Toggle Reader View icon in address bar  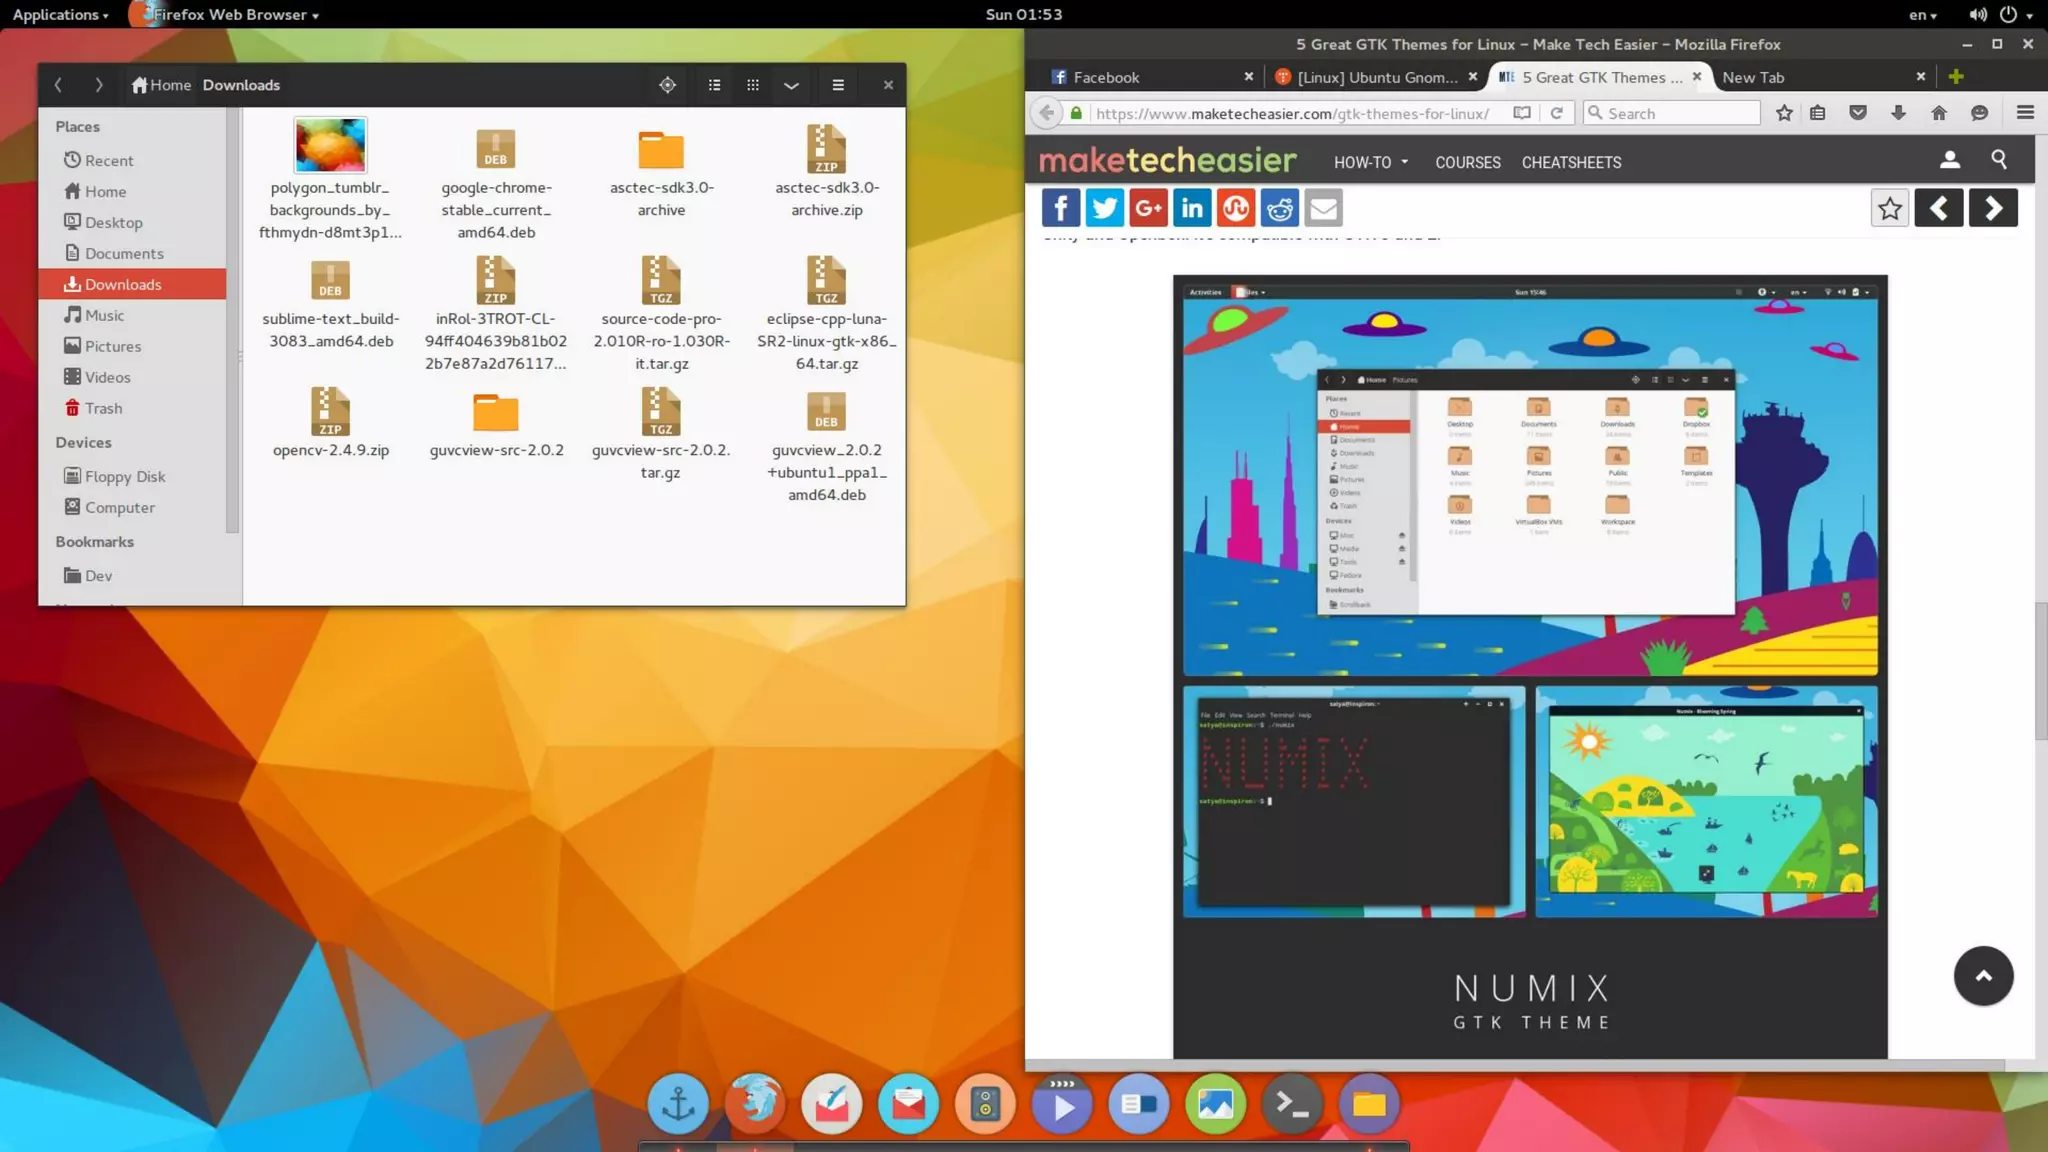(x=1521, y=113)
